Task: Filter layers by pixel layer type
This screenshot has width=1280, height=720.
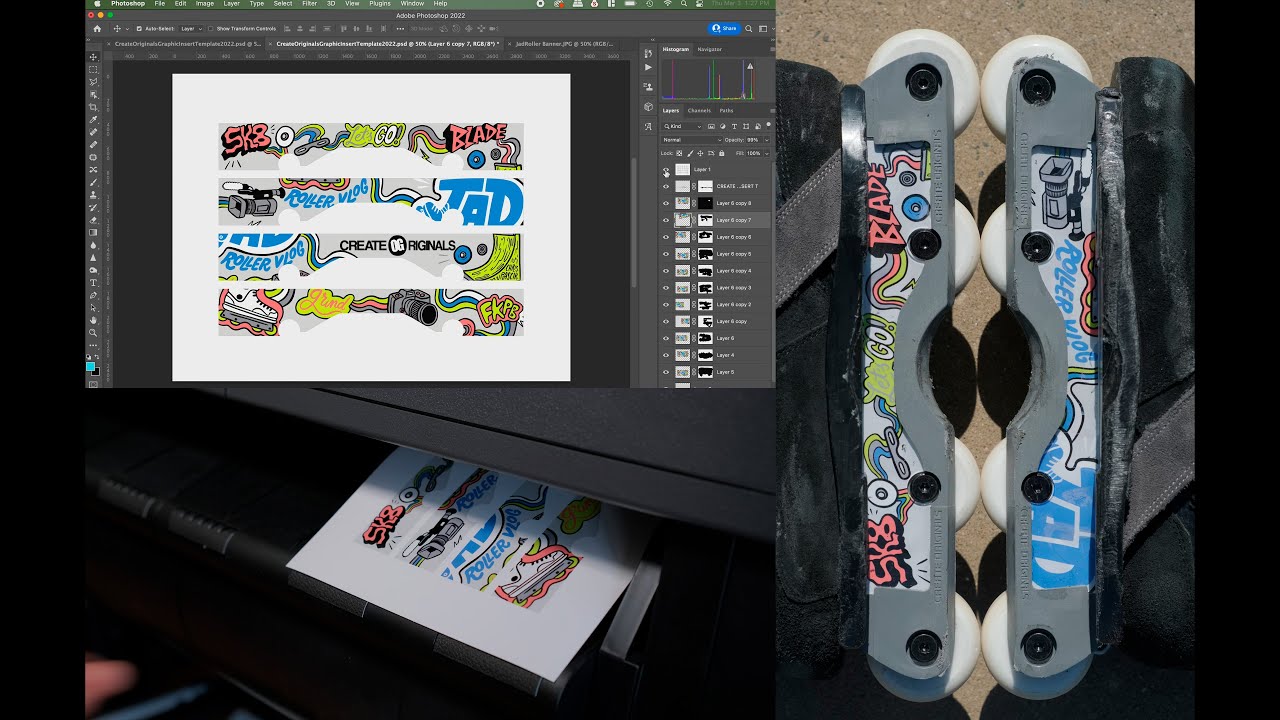Action: (712, 127)
